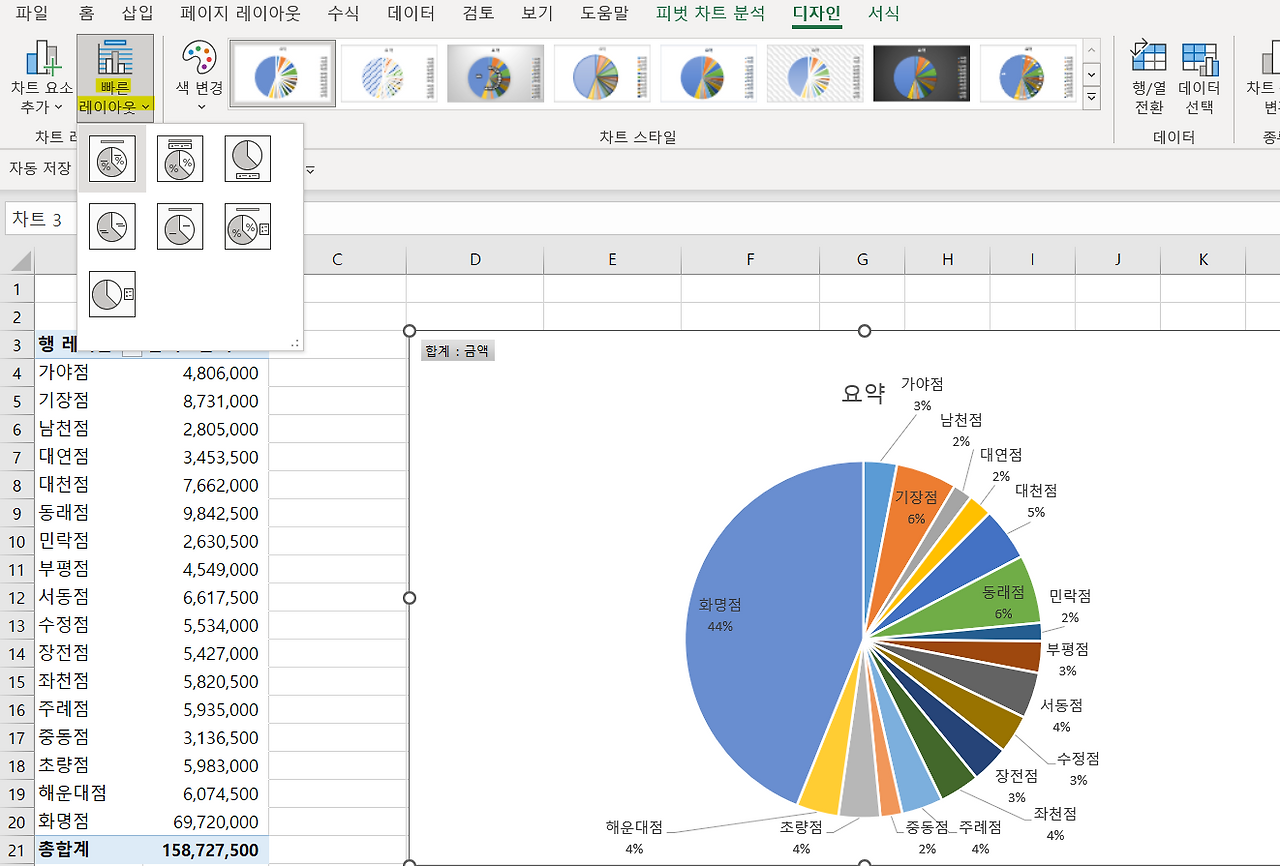Click the 해운대점 data label in the chart
Image resolution: width=1280 pixels, height=866 pixels.
coord(634,837)
